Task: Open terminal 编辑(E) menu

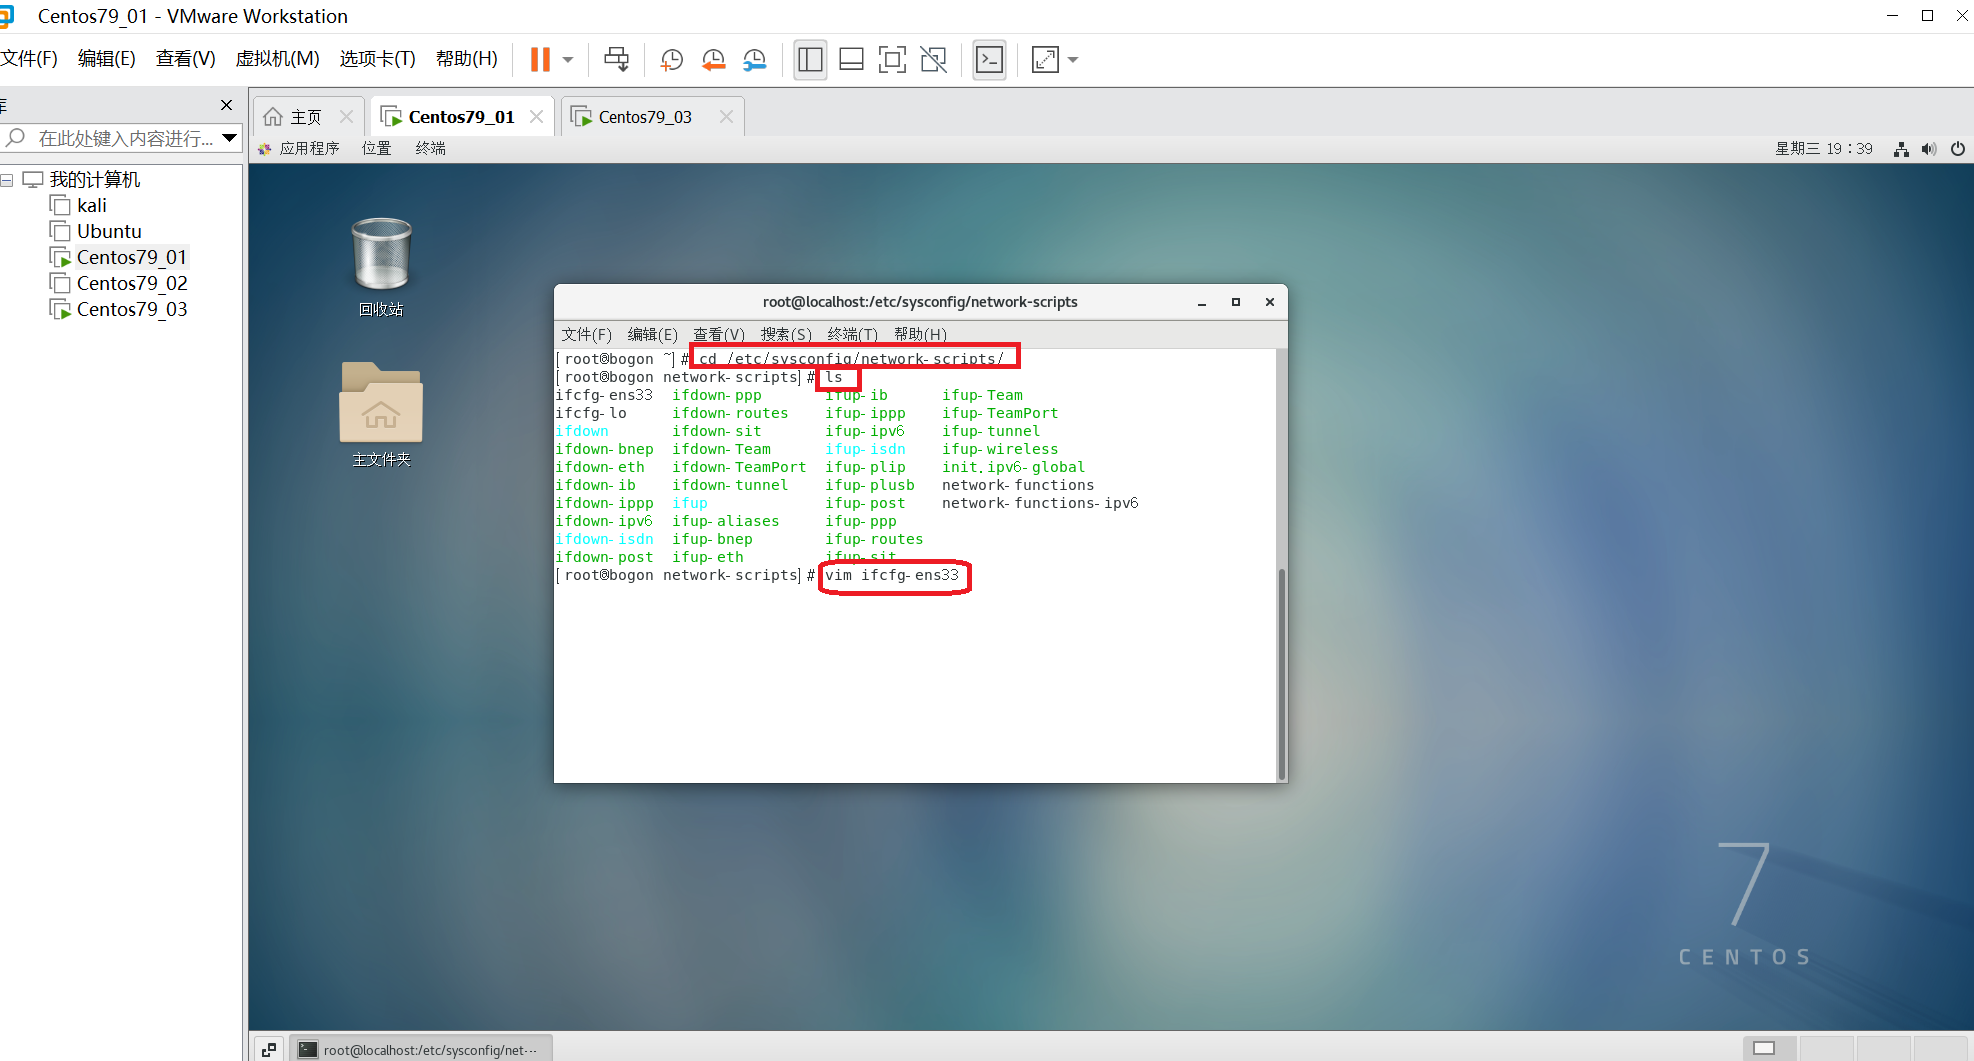Action: click(x=652, y=334)
